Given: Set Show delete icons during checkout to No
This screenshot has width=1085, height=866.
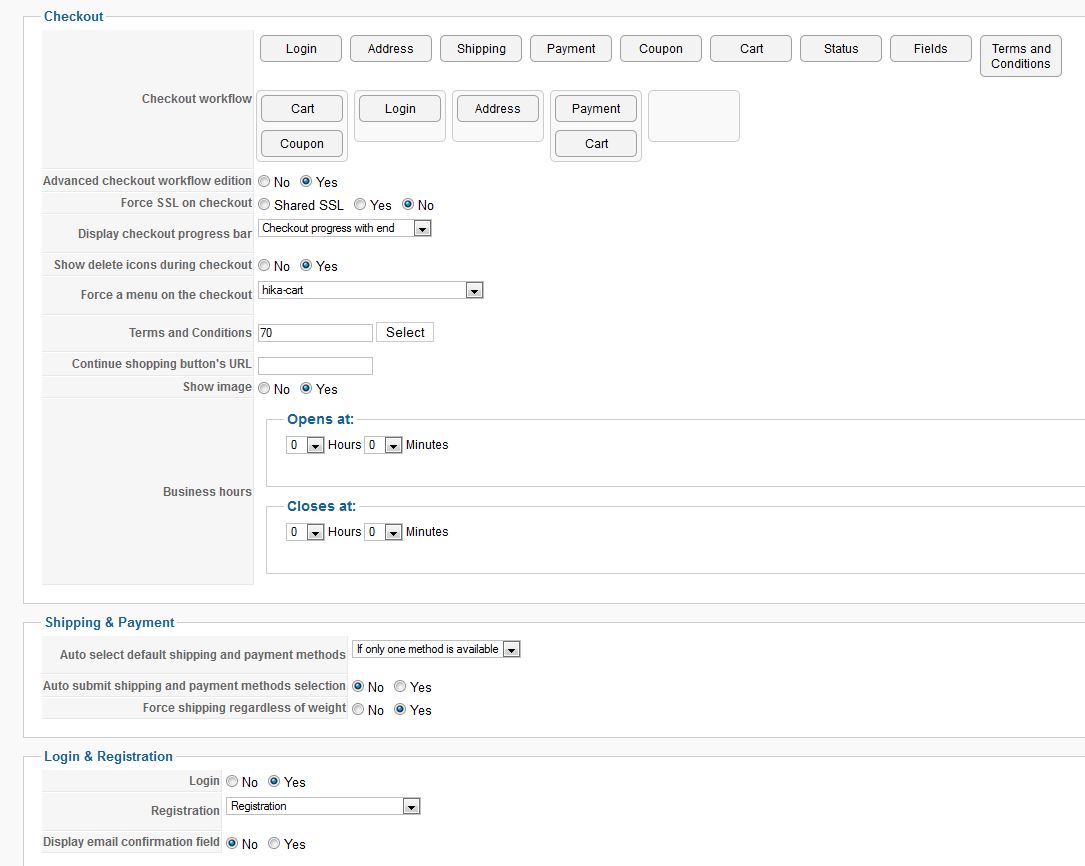Looking at the screenshot, I should pos(265,266).
